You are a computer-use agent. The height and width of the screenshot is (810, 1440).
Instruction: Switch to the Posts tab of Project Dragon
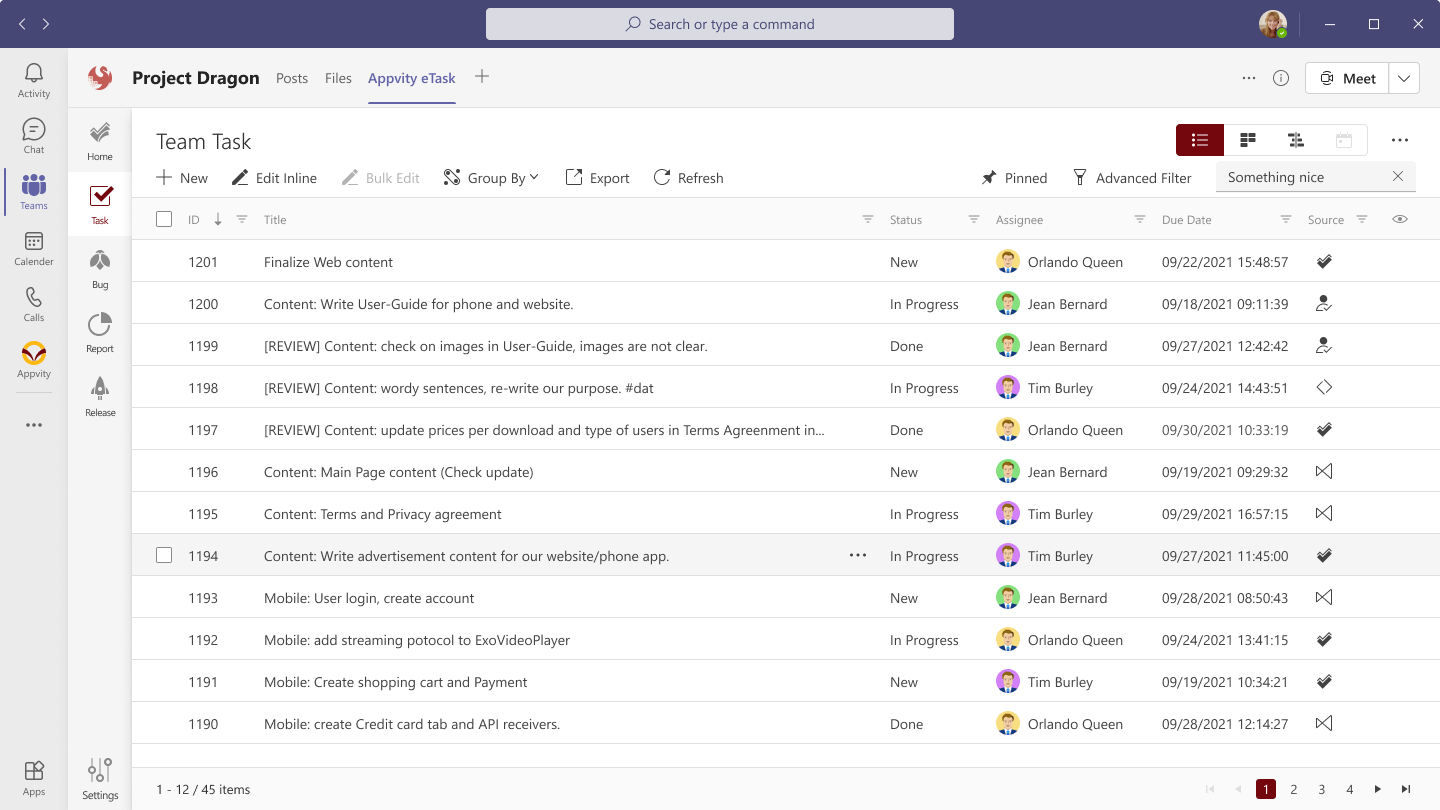click(292, 77)
